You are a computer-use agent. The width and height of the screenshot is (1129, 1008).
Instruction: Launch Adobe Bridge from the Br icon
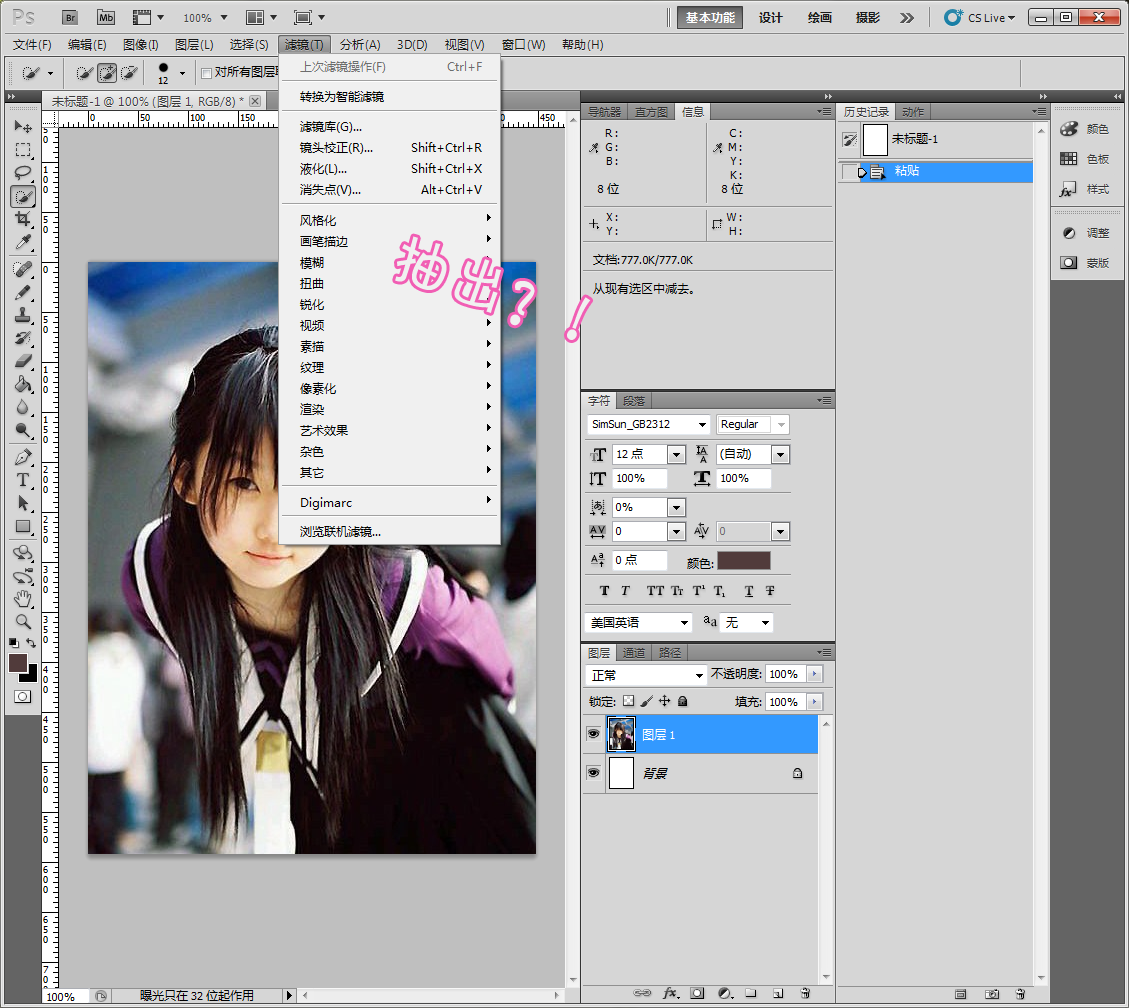click(x=70, y=17)
